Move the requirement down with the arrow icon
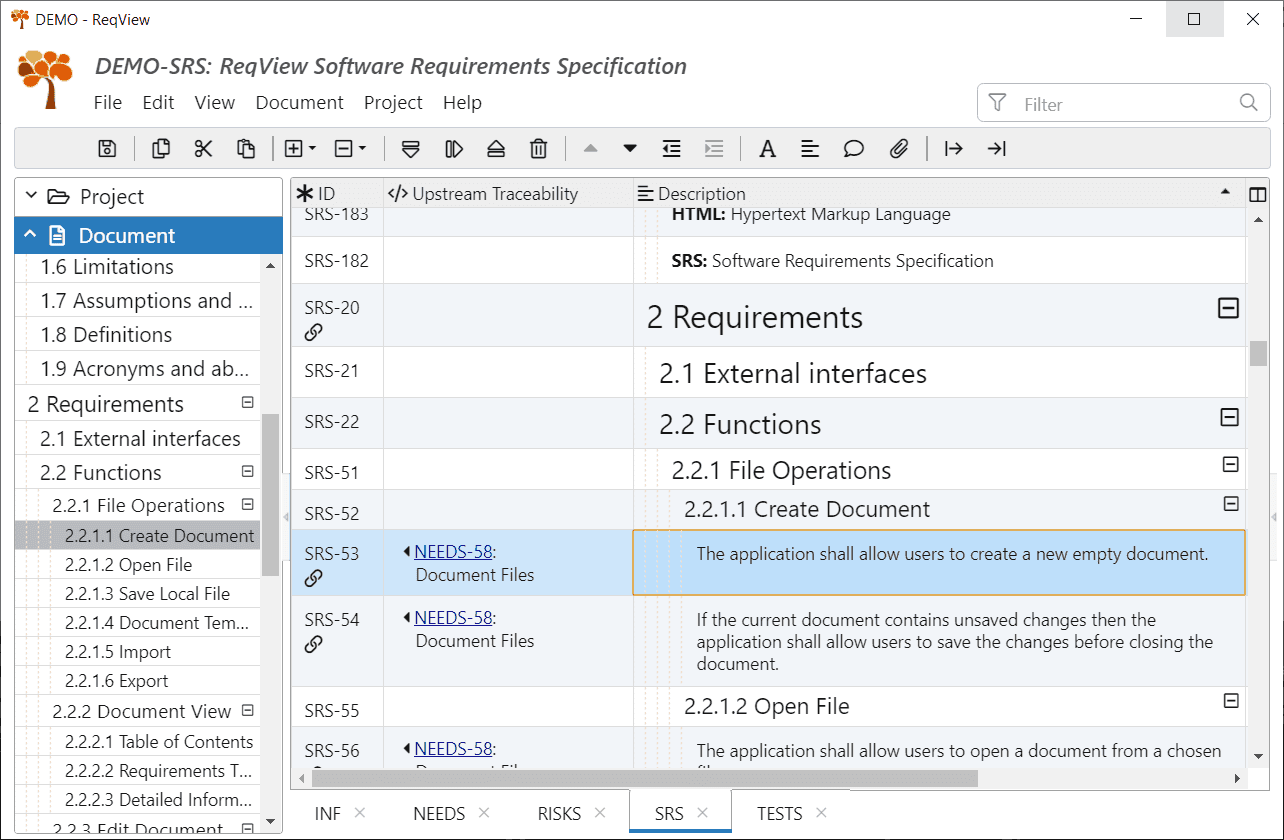Image resolution: width=1284 pixels, height=840 pixels. [x=630, y=148]
